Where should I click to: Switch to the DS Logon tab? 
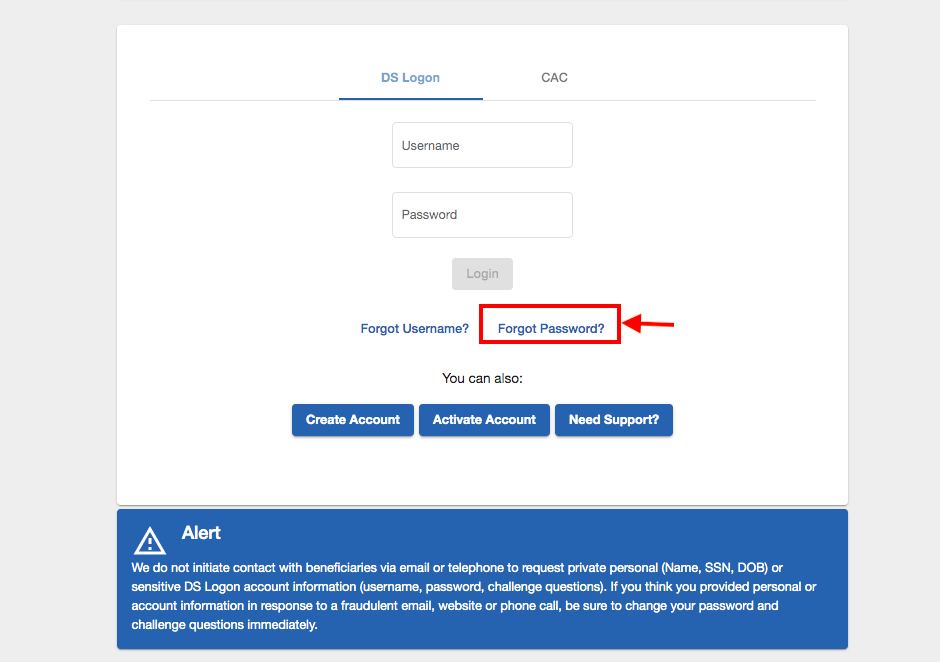[411, 78]
